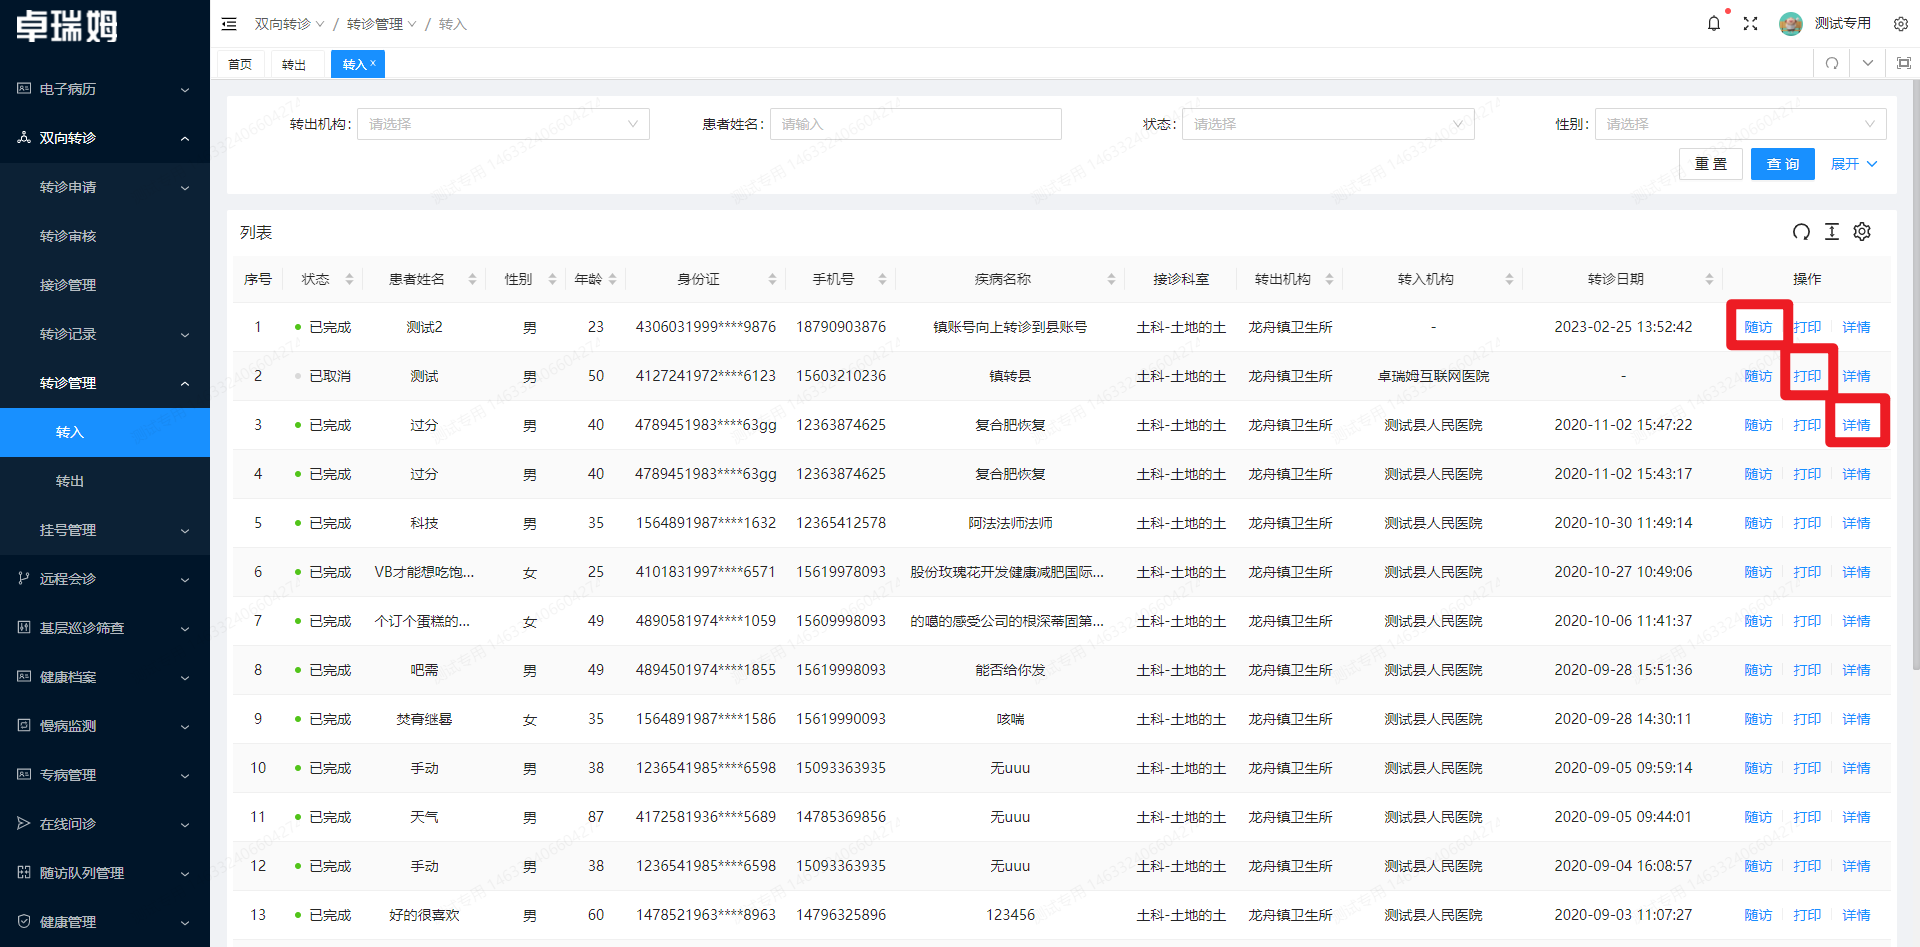Click the tab bar refresh icon
Viewport: 1920px width, 947px height.
click(1831, 63)
